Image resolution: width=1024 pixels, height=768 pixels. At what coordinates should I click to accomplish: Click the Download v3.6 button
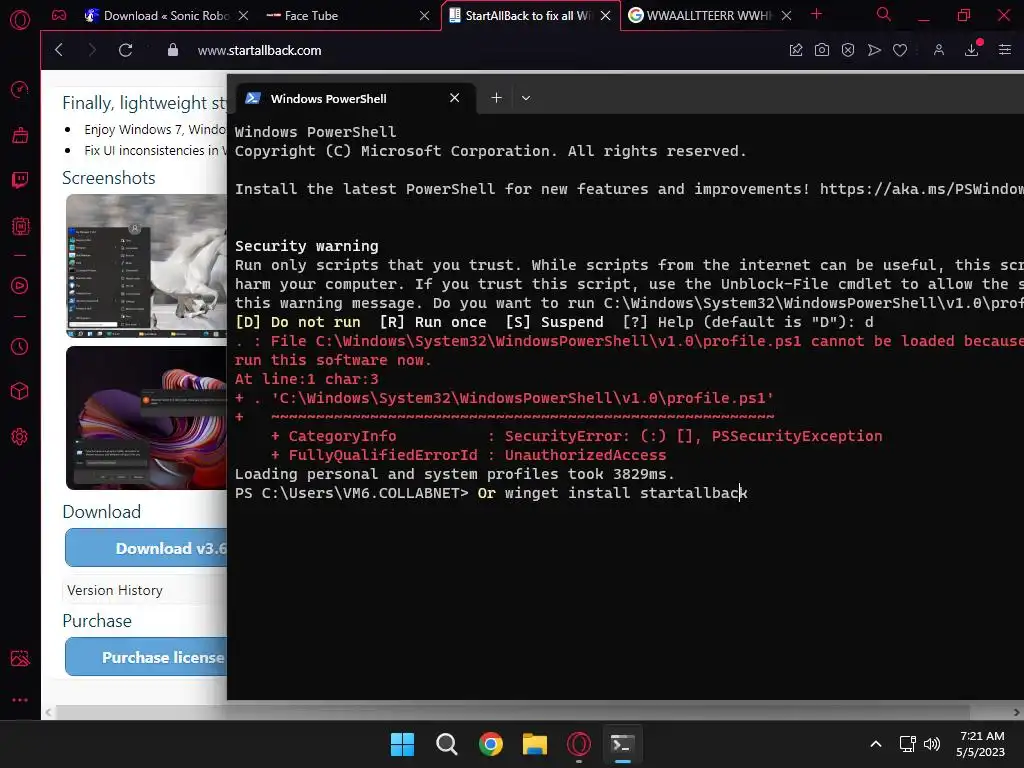tap(146, 548)
